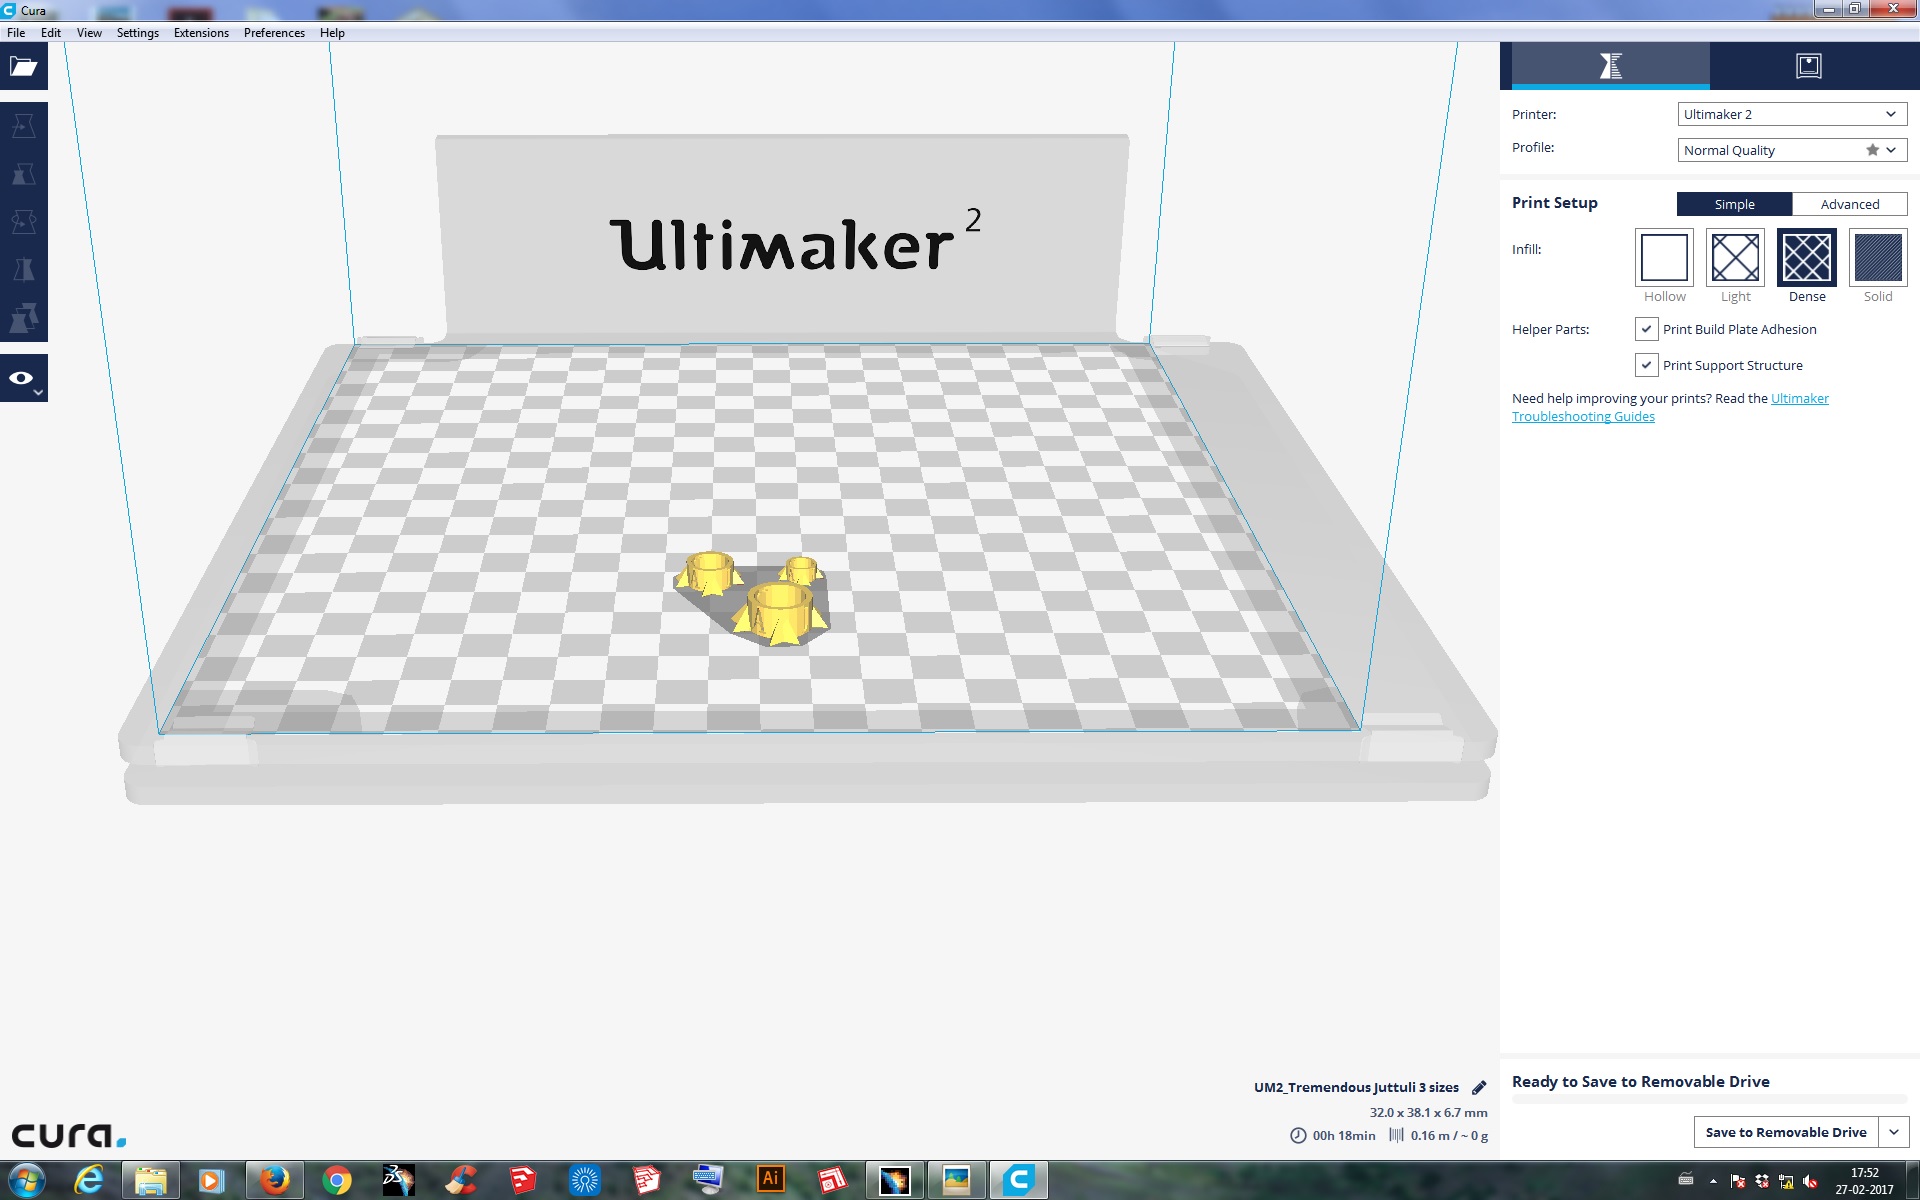Image resolution: width=1920 pixels, height=1200 pixels.
Task: Switch to the Prepare (slice settings) tab
Action: click(1610, 66)
